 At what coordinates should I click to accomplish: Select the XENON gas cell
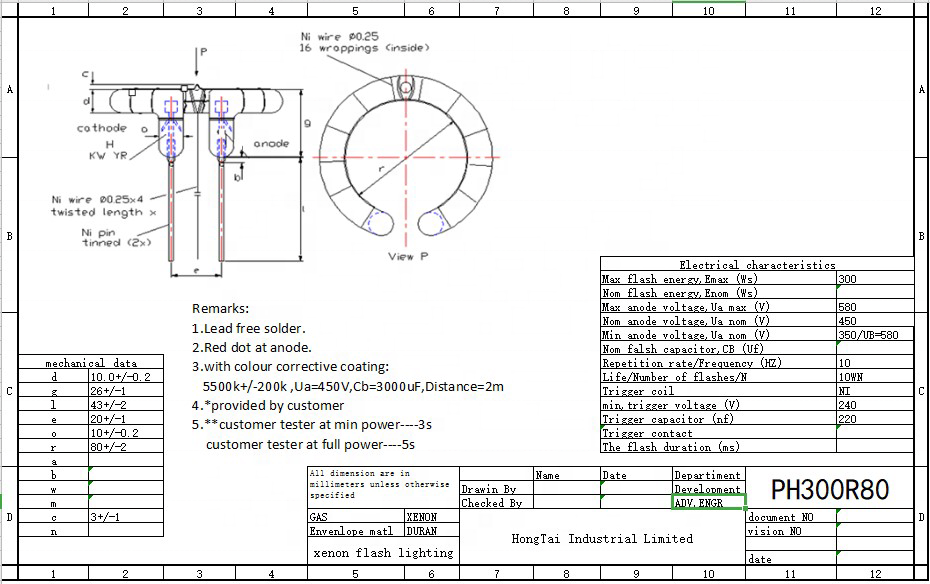[x=432, y=516]
